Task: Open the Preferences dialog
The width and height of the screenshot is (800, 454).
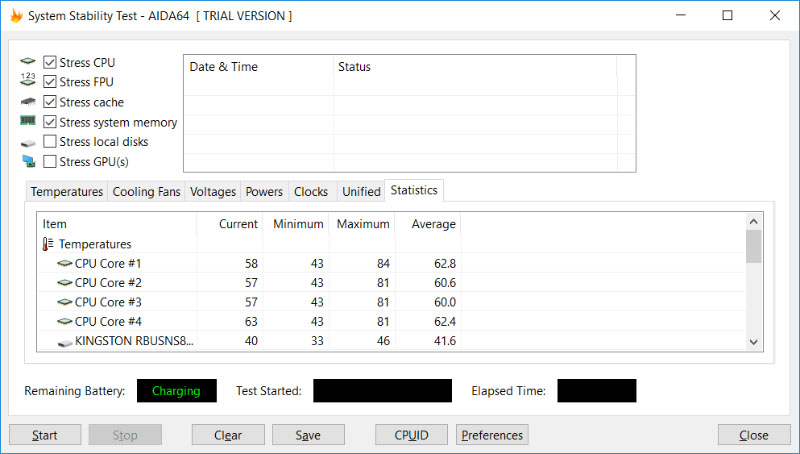Action: point(492,435)
